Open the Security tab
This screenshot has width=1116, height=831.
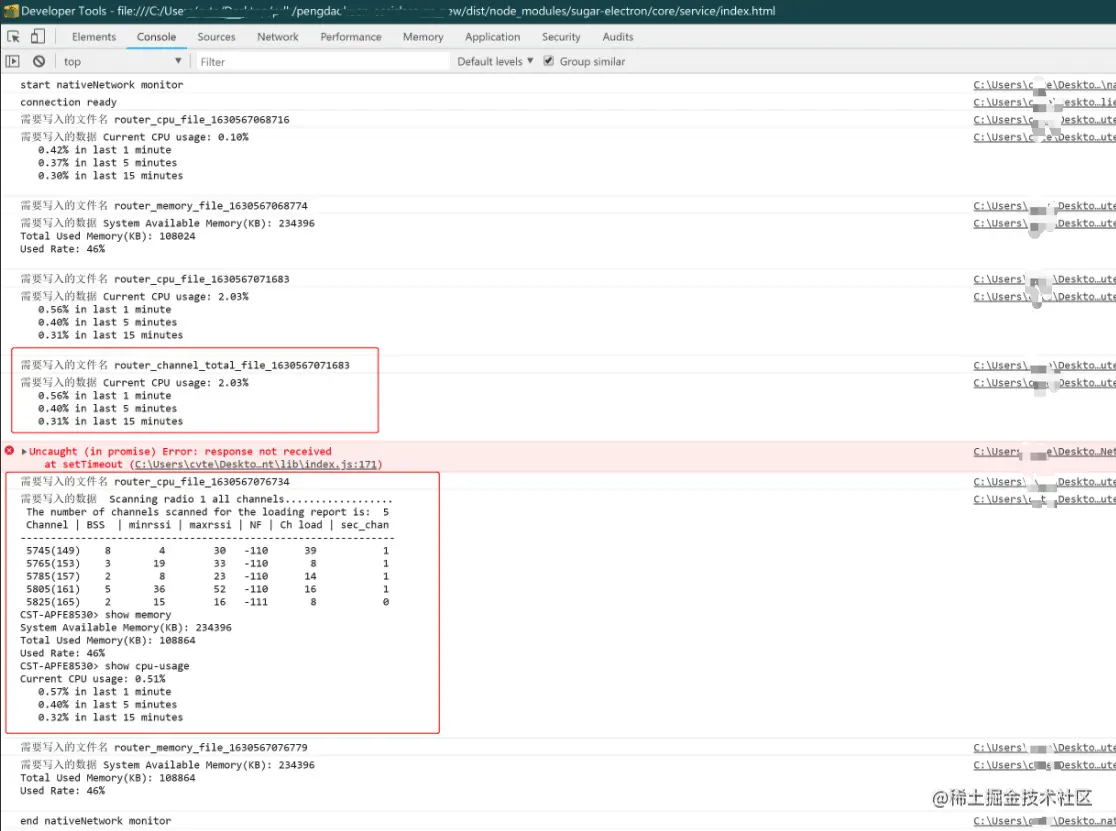pos(561,36)
